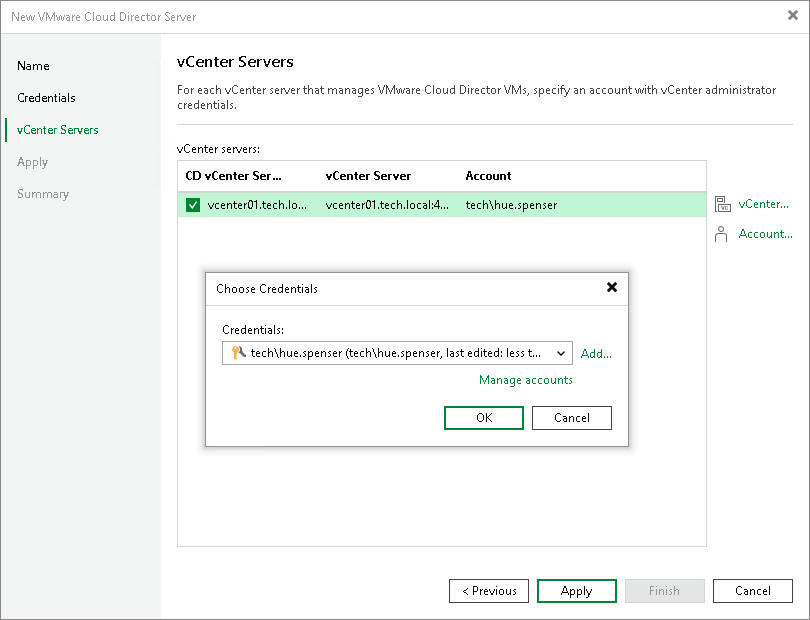Select the tech\hue.spenser account cell
Viewport: 810px width, 620px height.
(511, 205)
